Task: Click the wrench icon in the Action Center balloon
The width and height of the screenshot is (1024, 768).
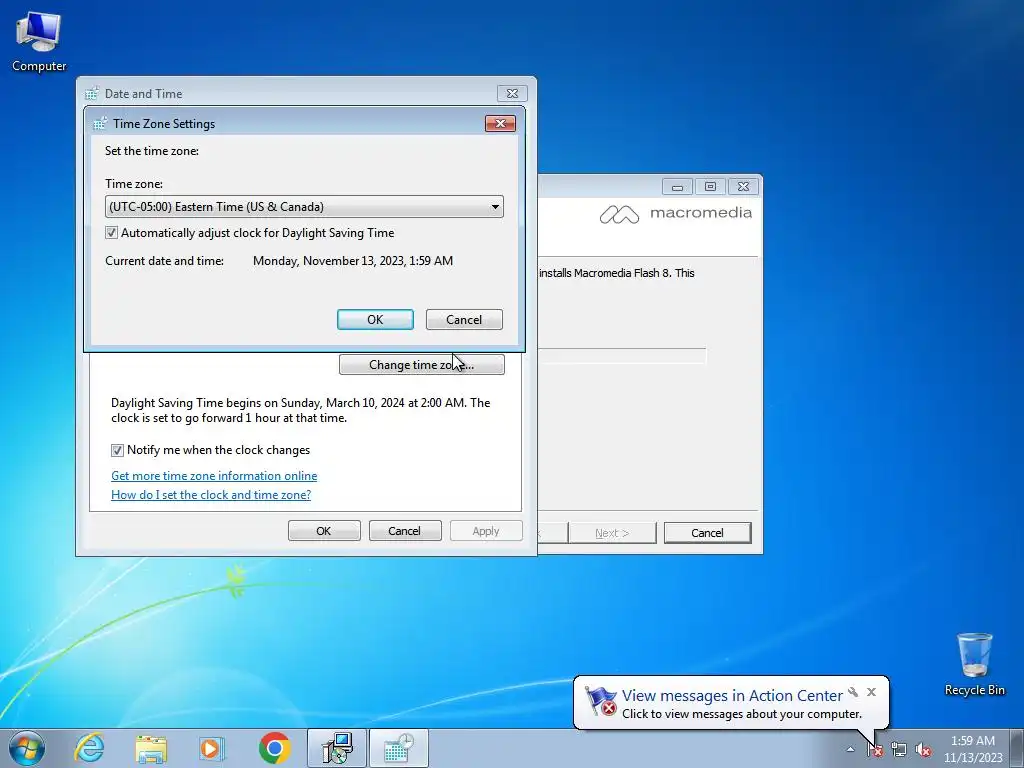Action: [x=853, y=692]
